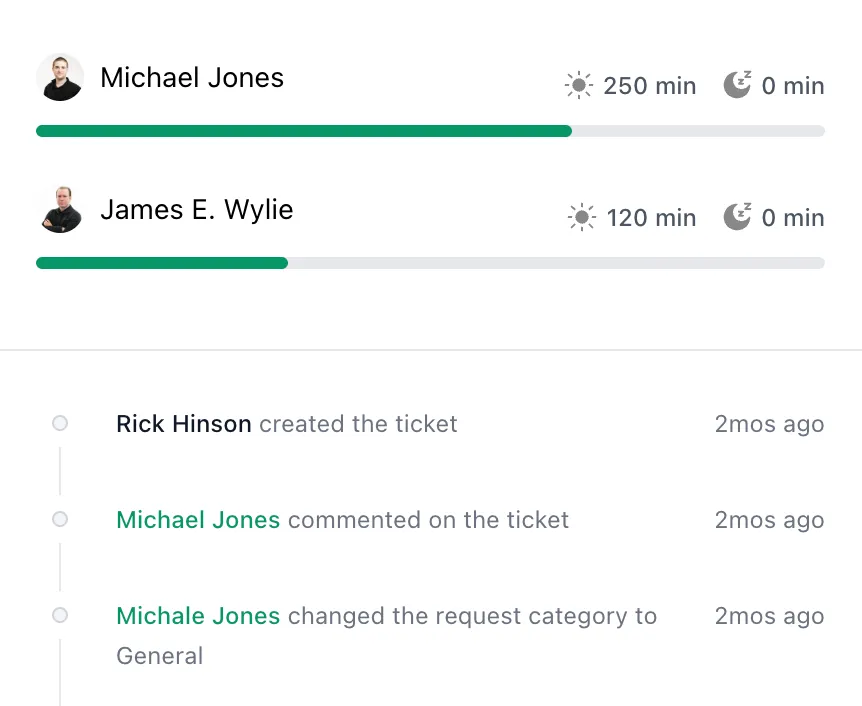Click the 0 min break value for James E. Wylie
The height and width of the screenshot is (706, 862).
[793, 217]
